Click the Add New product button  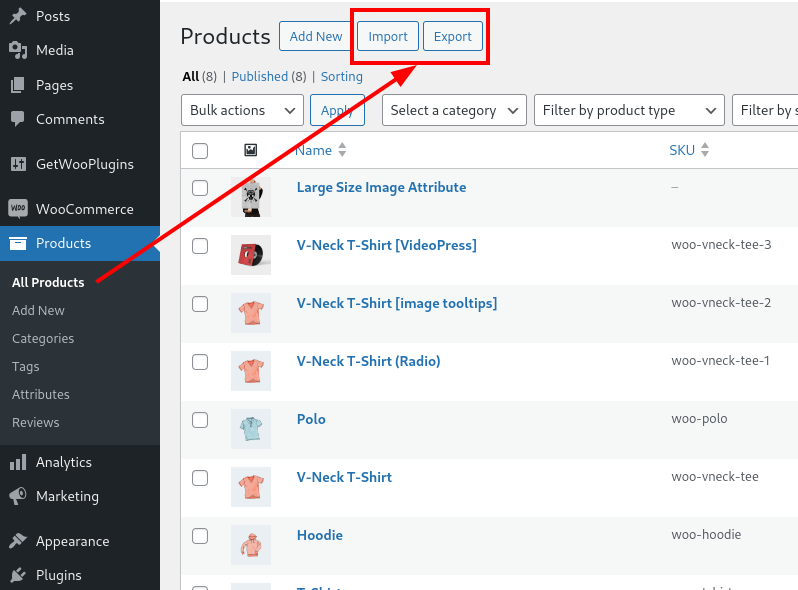tap(316, 36)
